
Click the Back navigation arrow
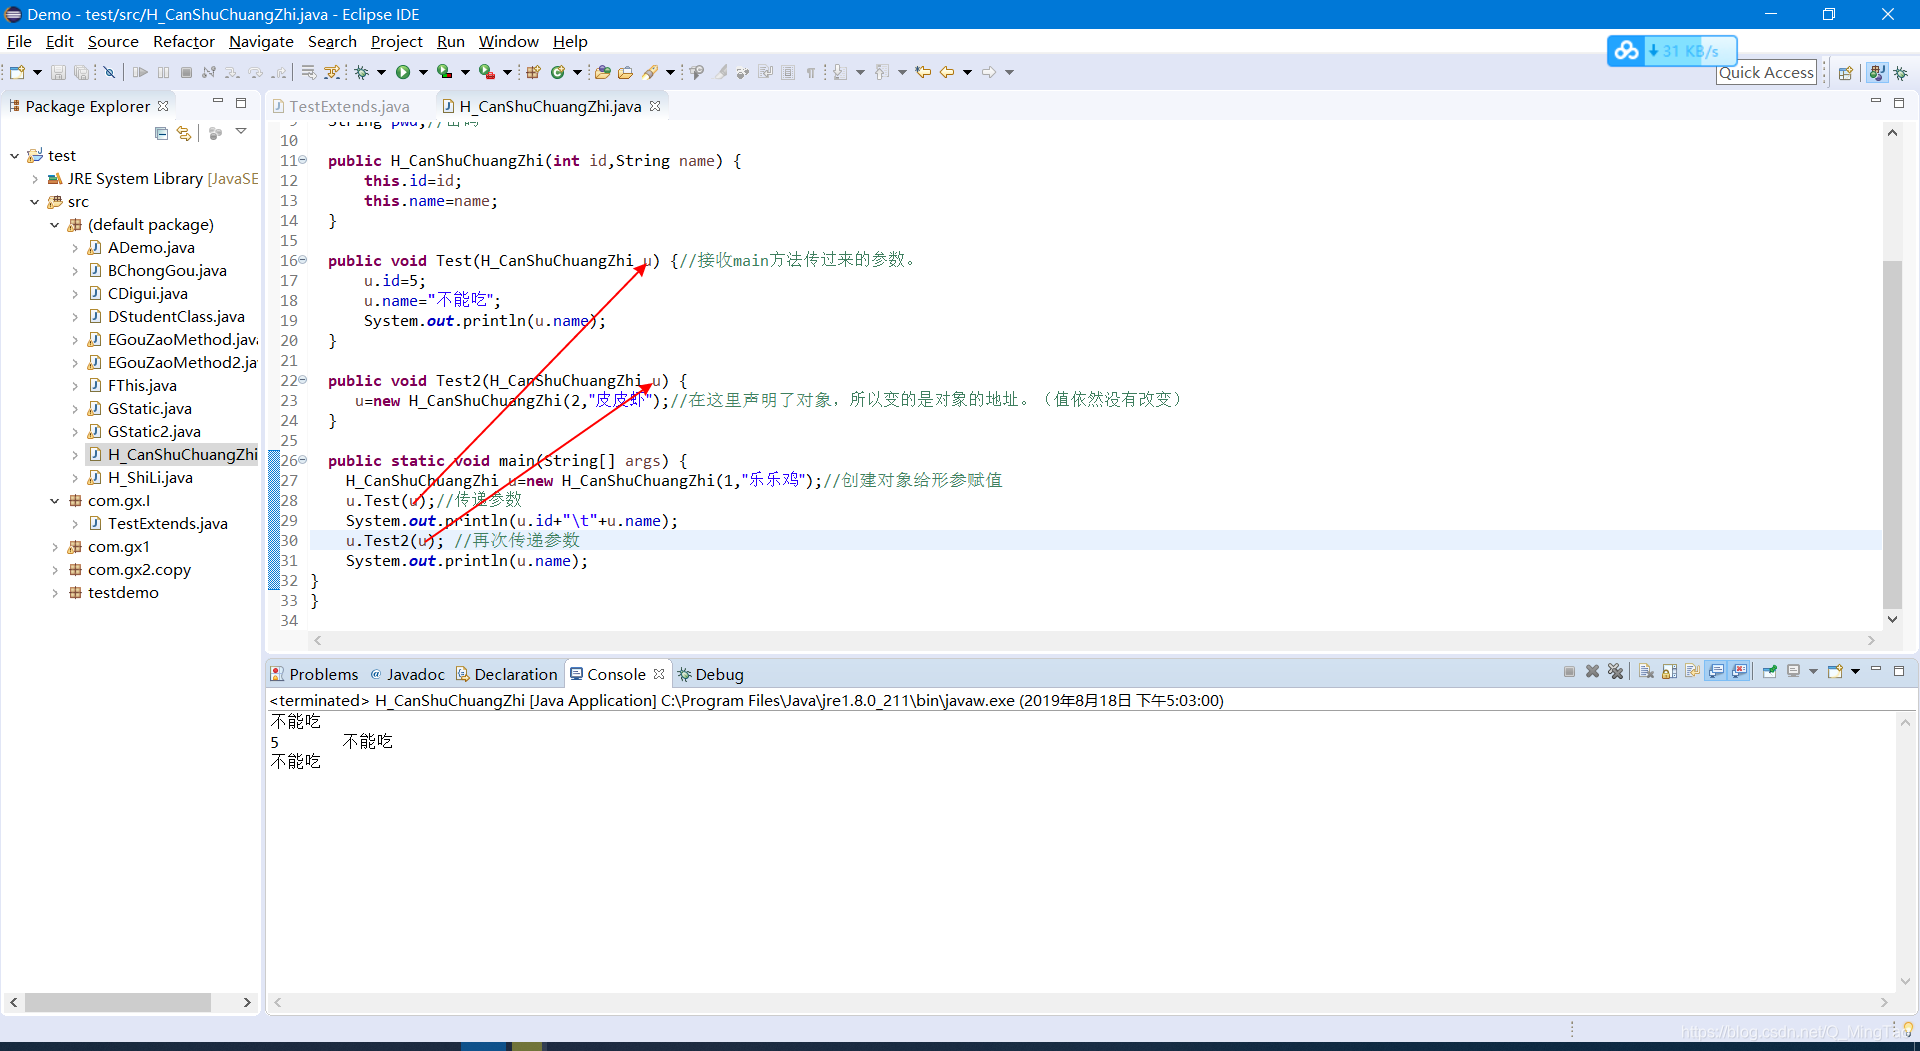coord(947,72)
